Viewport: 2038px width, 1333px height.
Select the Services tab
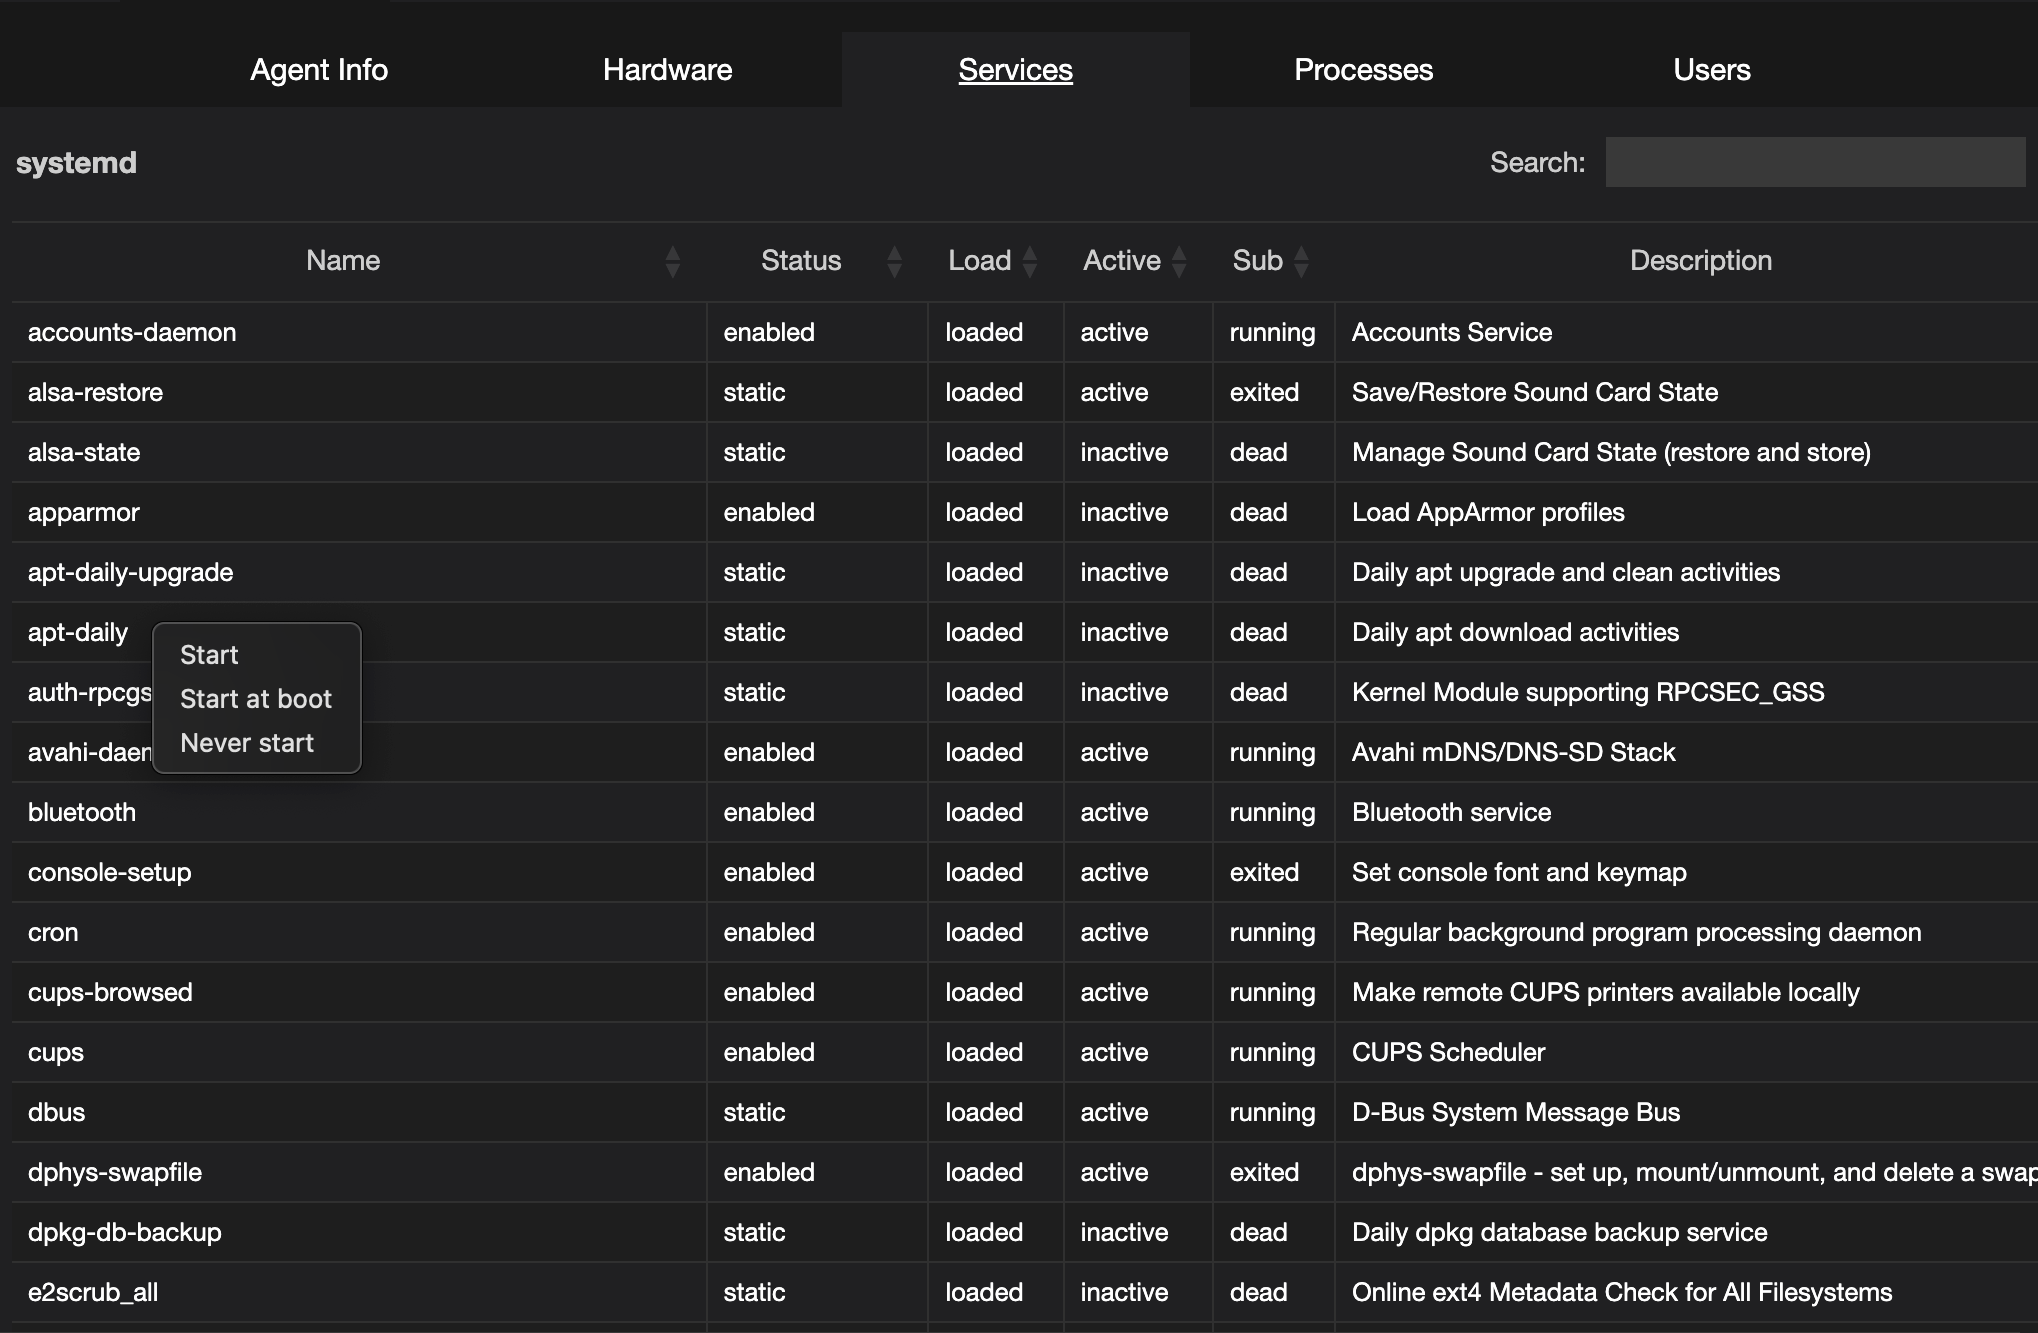1015,70
